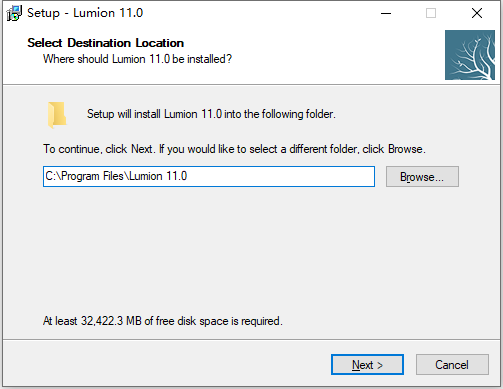The height and width of the screenshot is (389, 503).
Task: Place cursor on 'Program Files' in path
Action: click(92, 176)
